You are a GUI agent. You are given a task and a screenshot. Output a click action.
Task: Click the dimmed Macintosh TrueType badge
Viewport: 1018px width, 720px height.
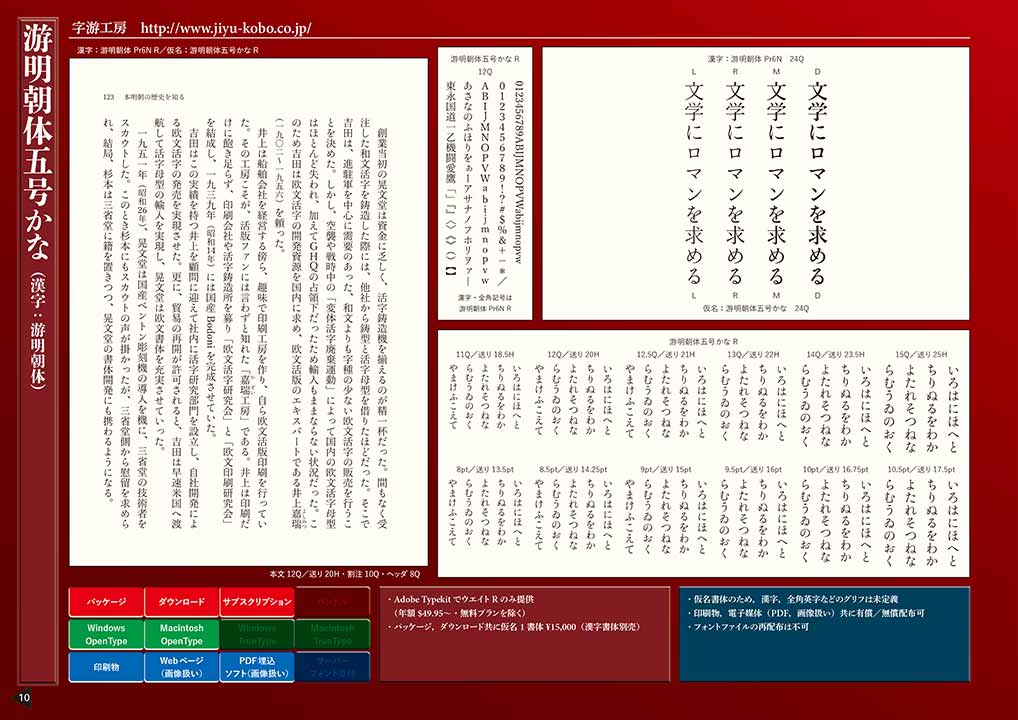pyautogui.click(x=332, y=634)
